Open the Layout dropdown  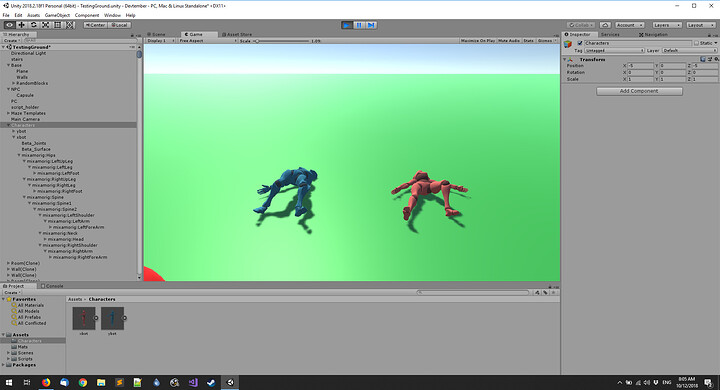pyautogui.click(x=701, y=25)
